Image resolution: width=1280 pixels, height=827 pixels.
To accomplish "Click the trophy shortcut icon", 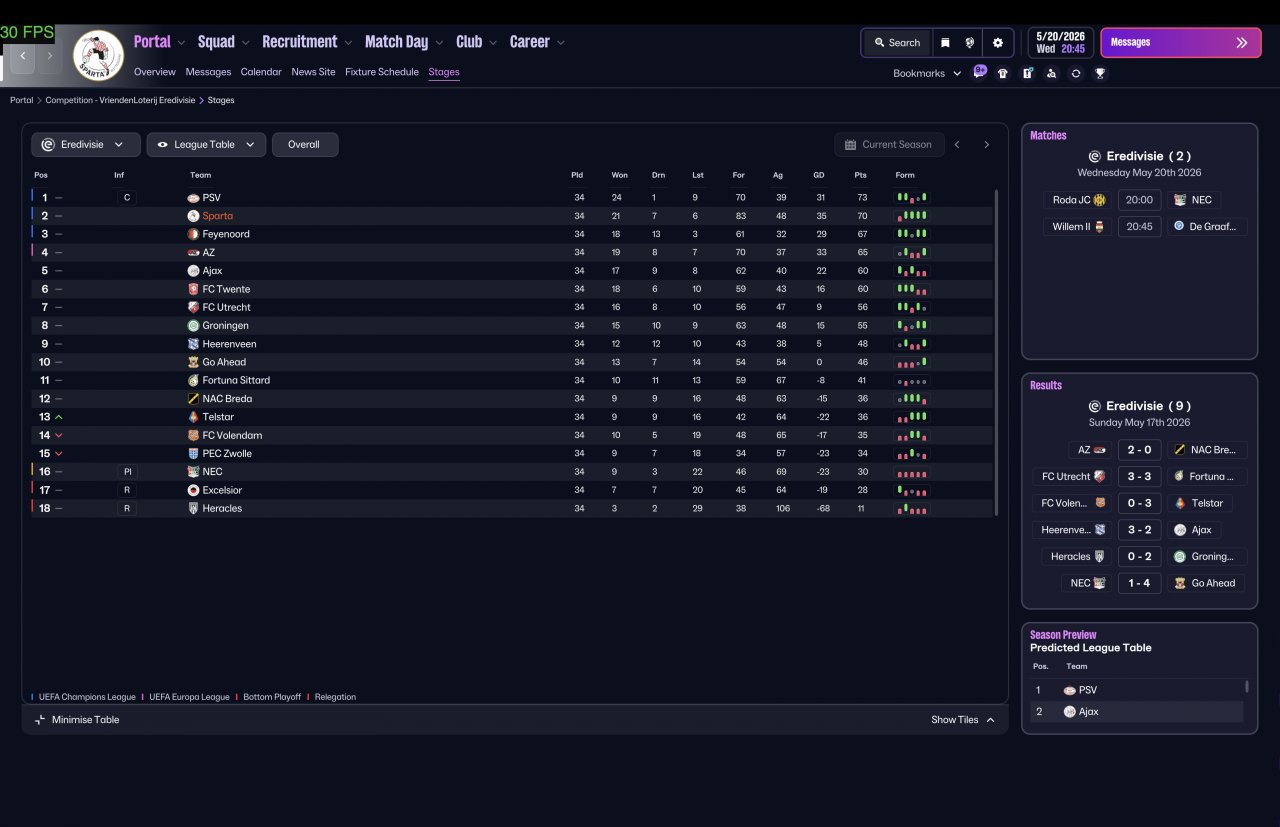I will click(1100, 73).
